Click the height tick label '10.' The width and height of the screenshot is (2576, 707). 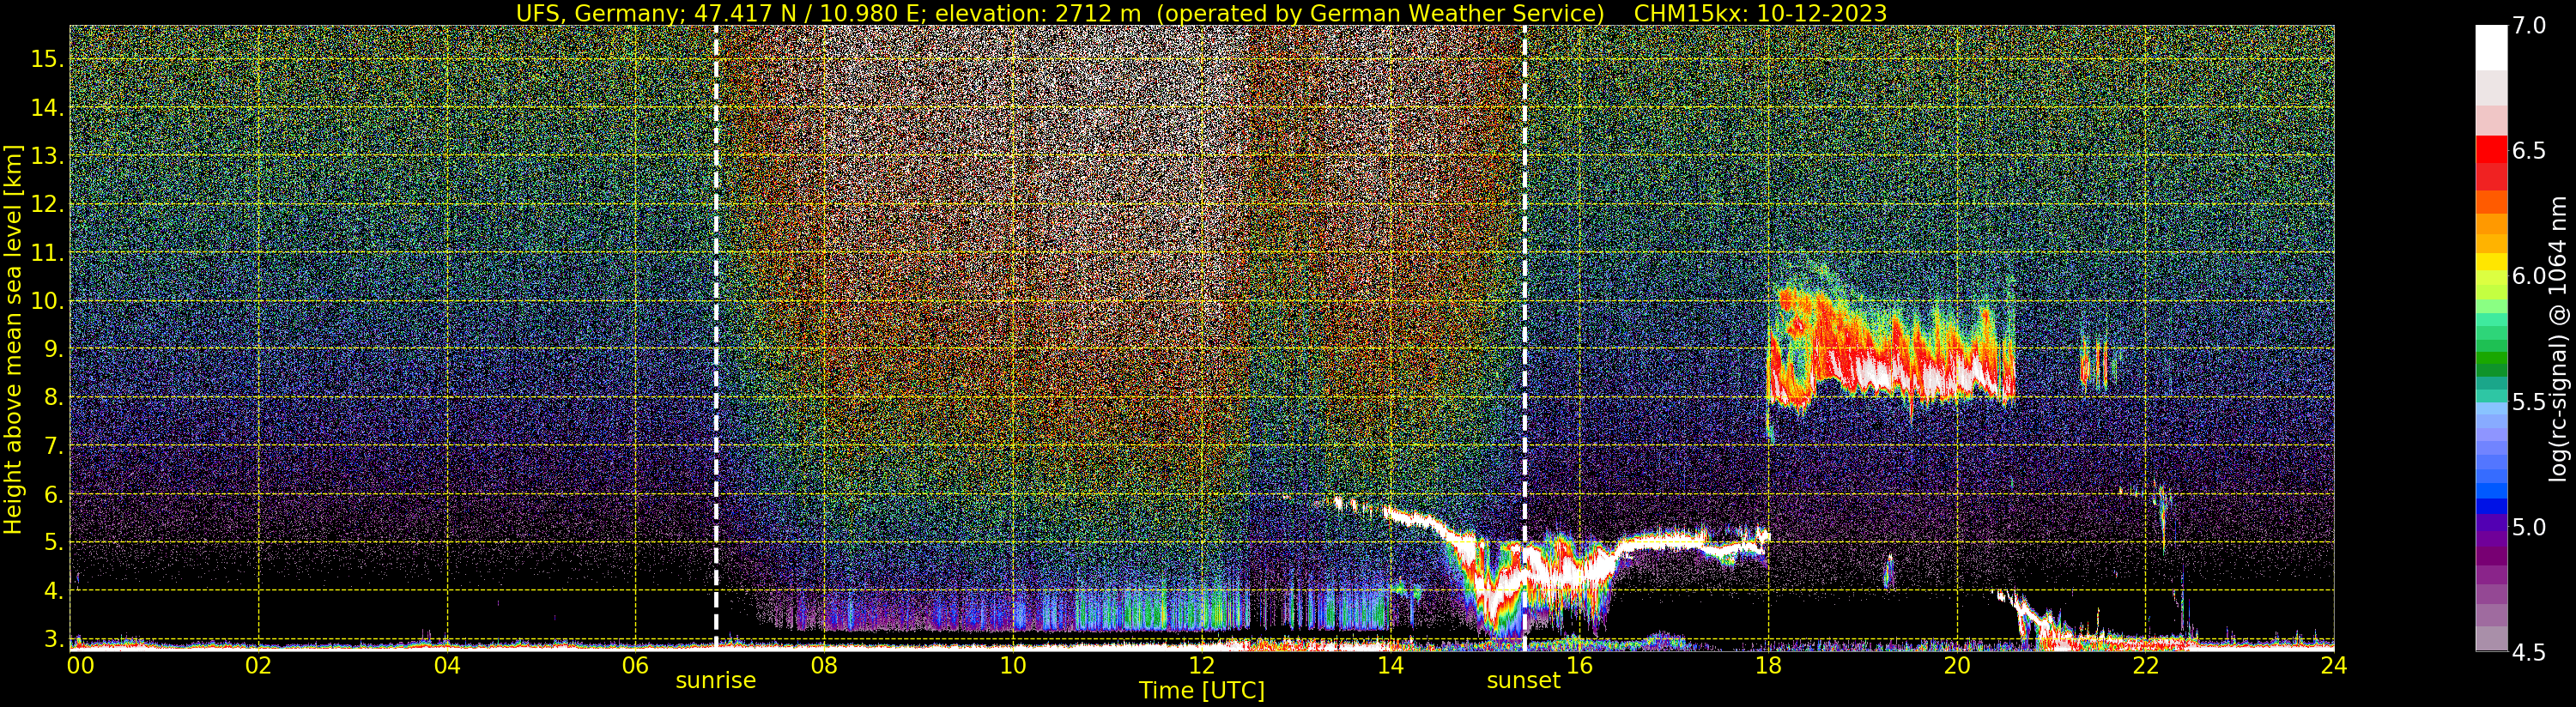47,301
